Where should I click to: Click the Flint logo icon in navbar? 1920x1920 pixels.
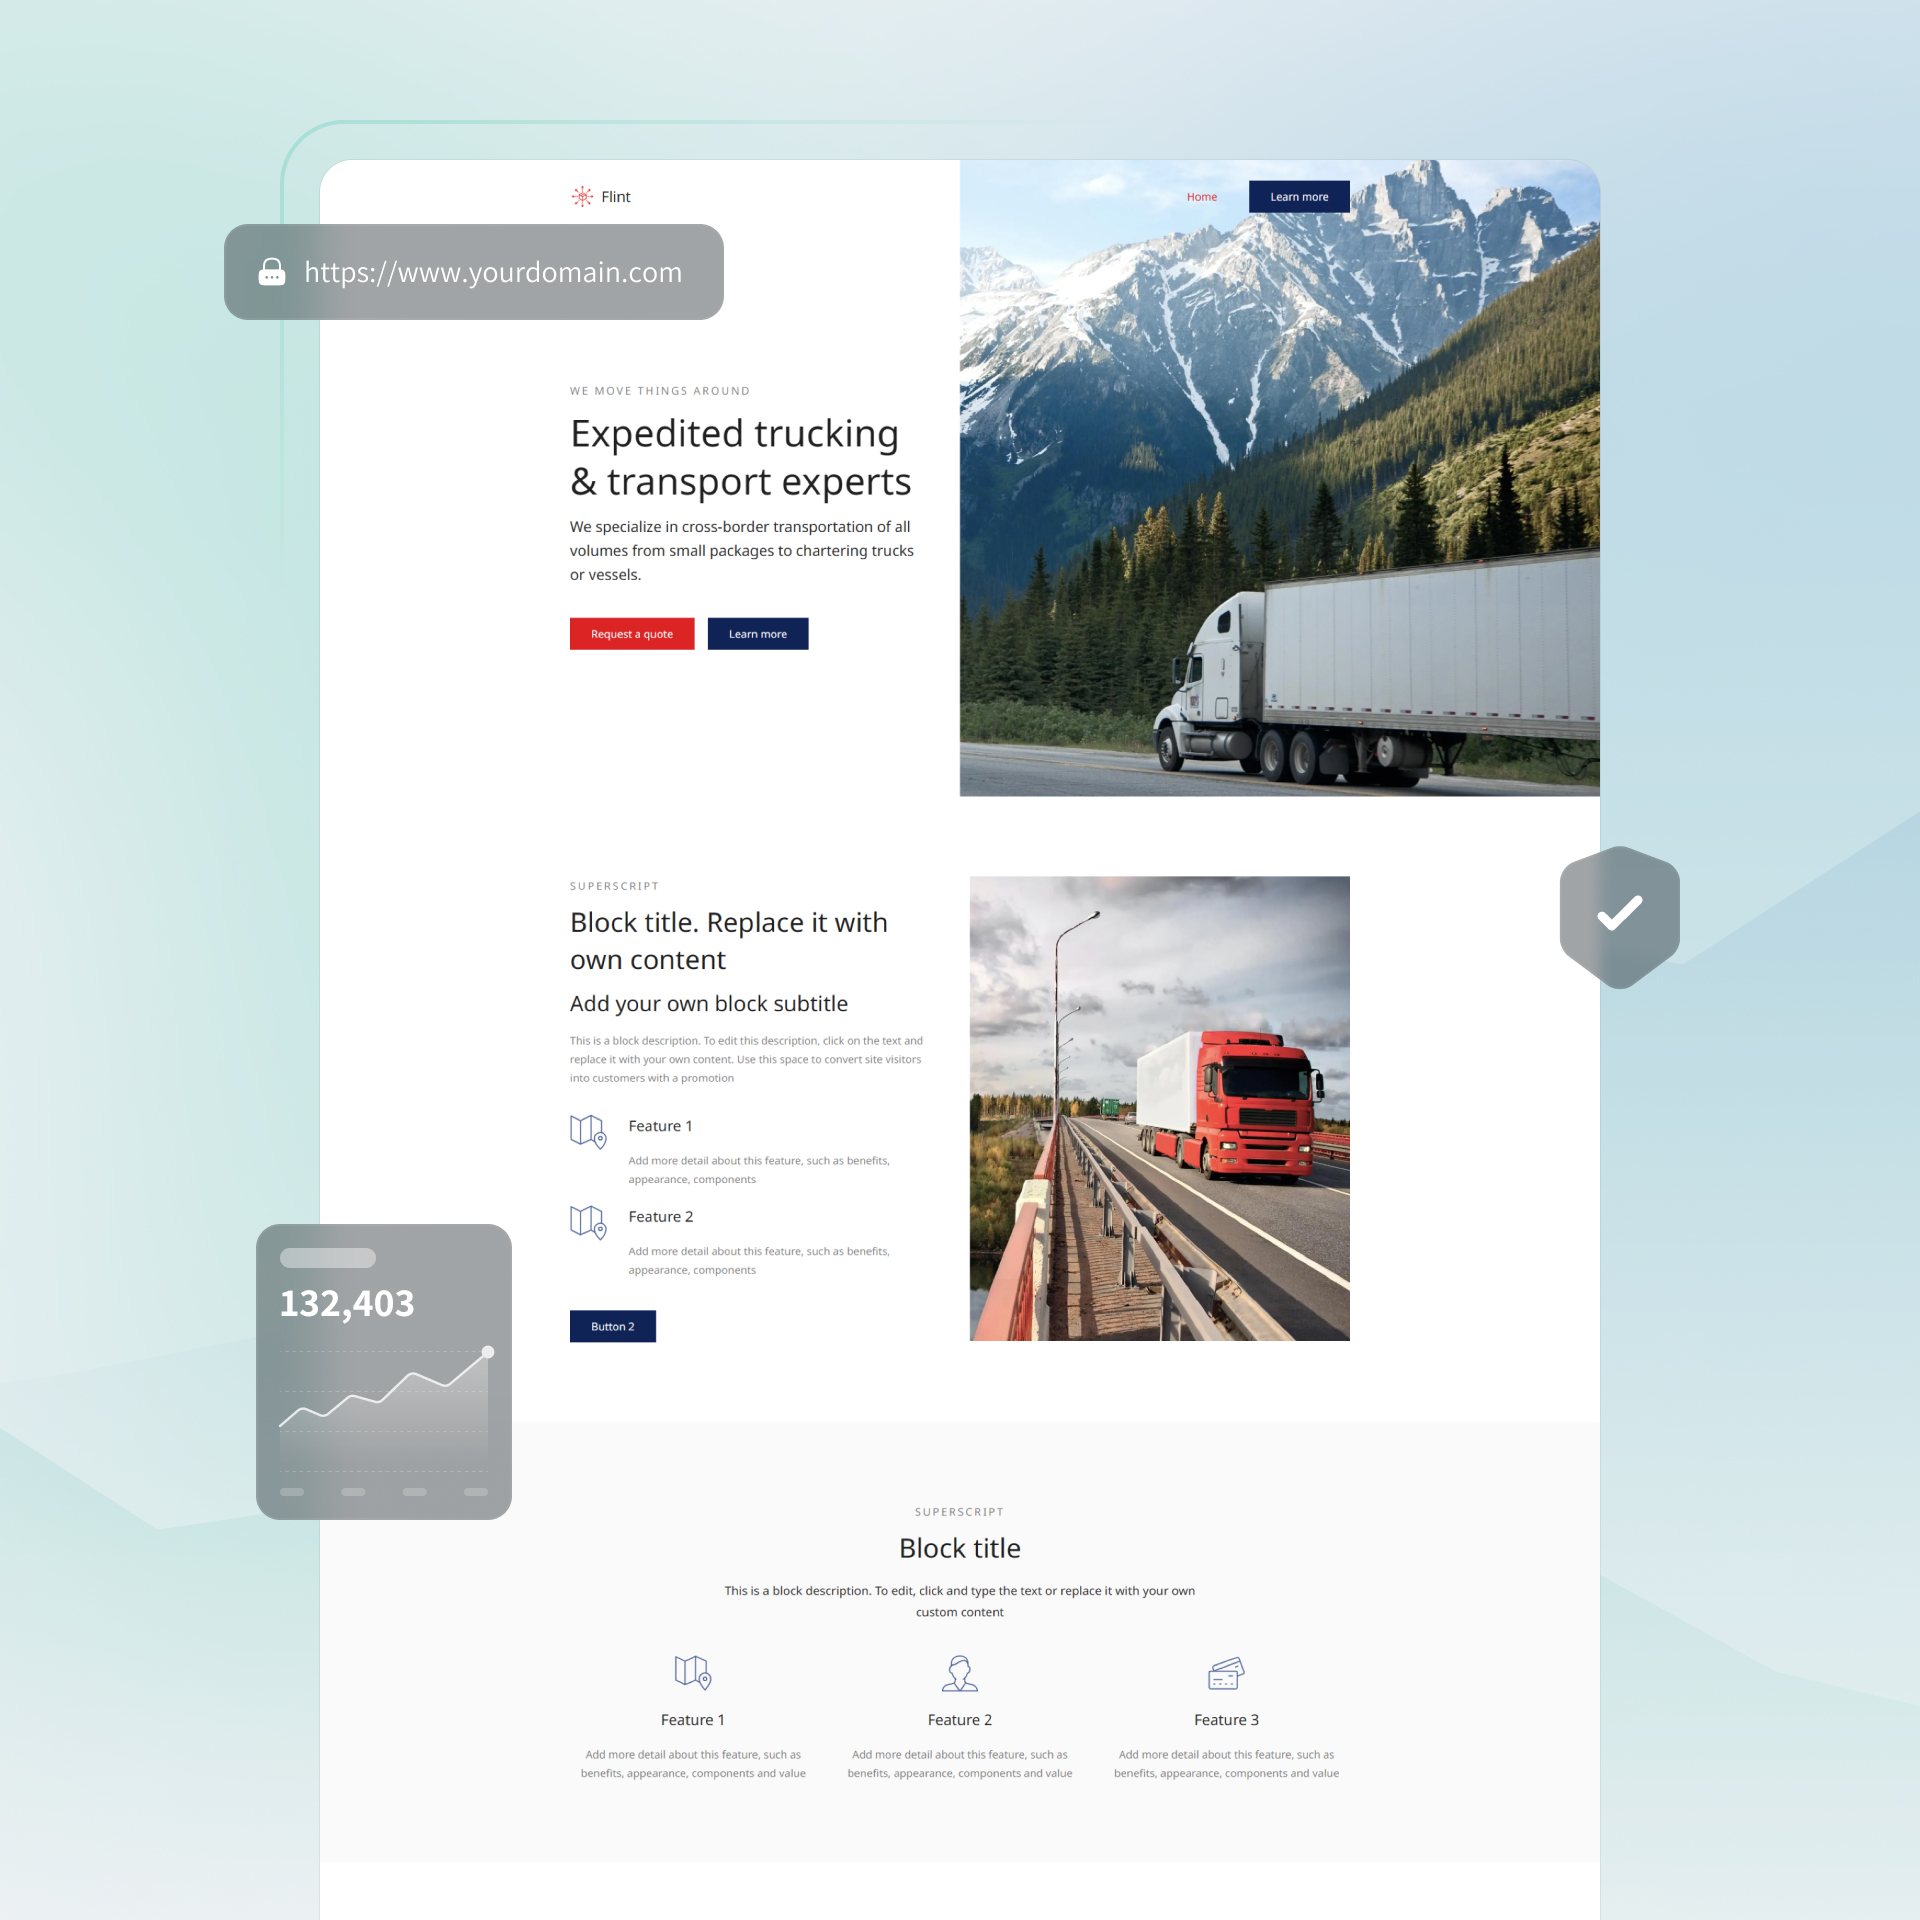582,195
